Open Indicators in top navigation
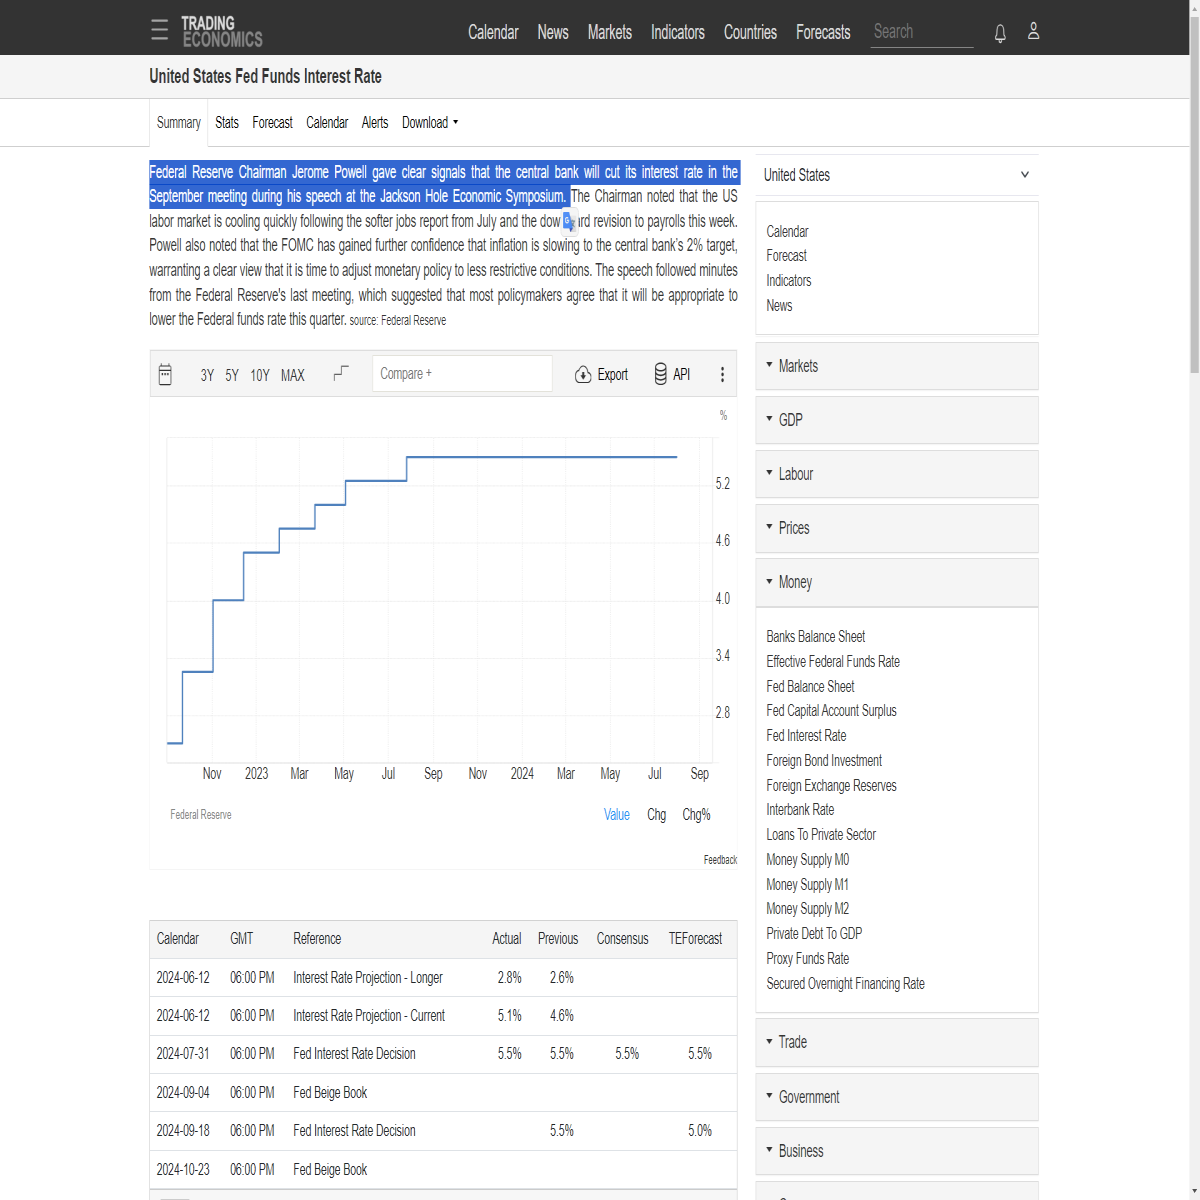 (x=678, y=32)
